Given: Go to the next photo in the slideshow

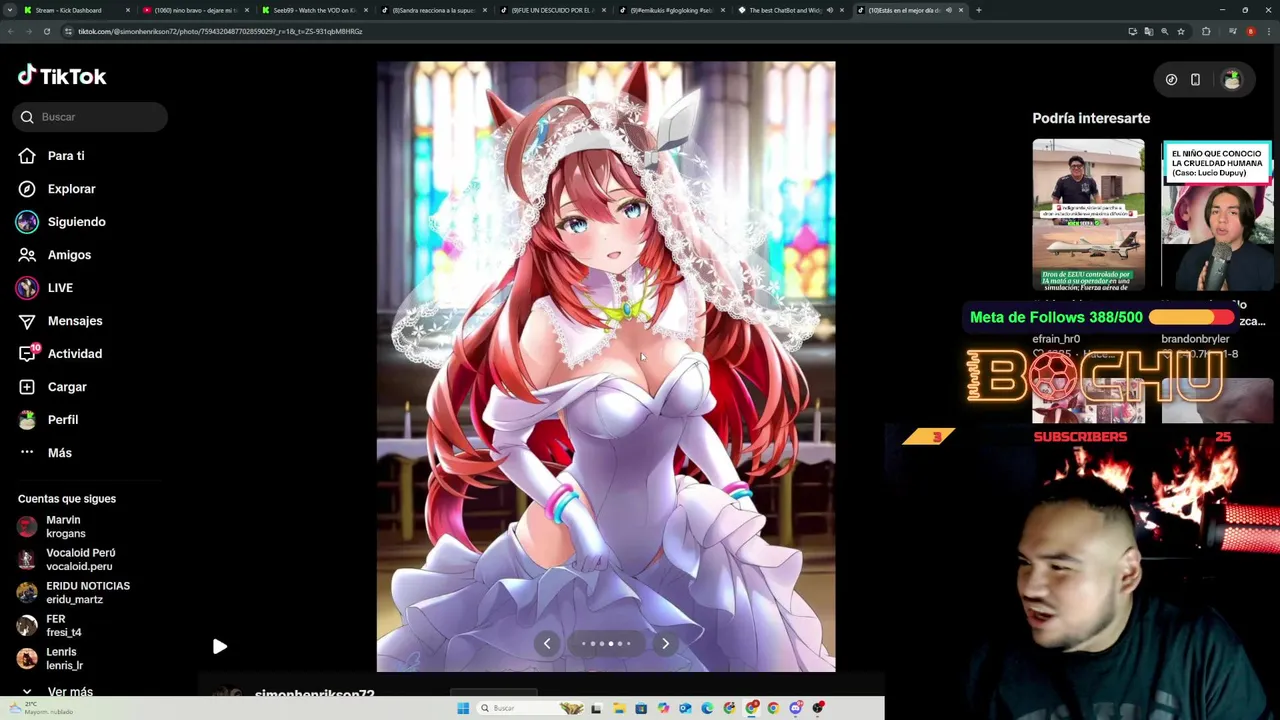Looking at the screenshot, I should (x=665, y=644).
